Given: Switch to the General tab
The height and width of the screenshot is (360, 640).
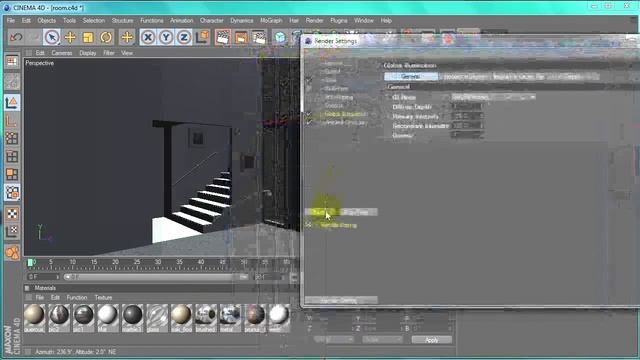Looking at the screenshot, I should pyautogui.click(x=411, y=76).
